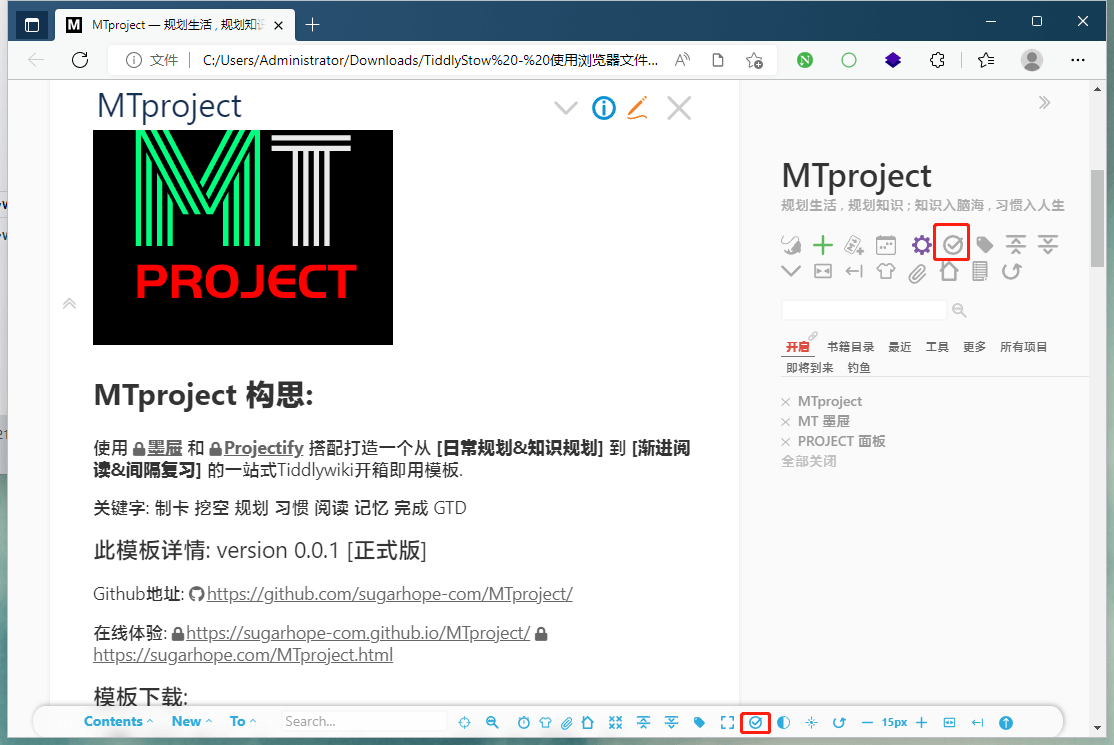
Task: Switch to 最近 tab
Action: coord(899,347)
